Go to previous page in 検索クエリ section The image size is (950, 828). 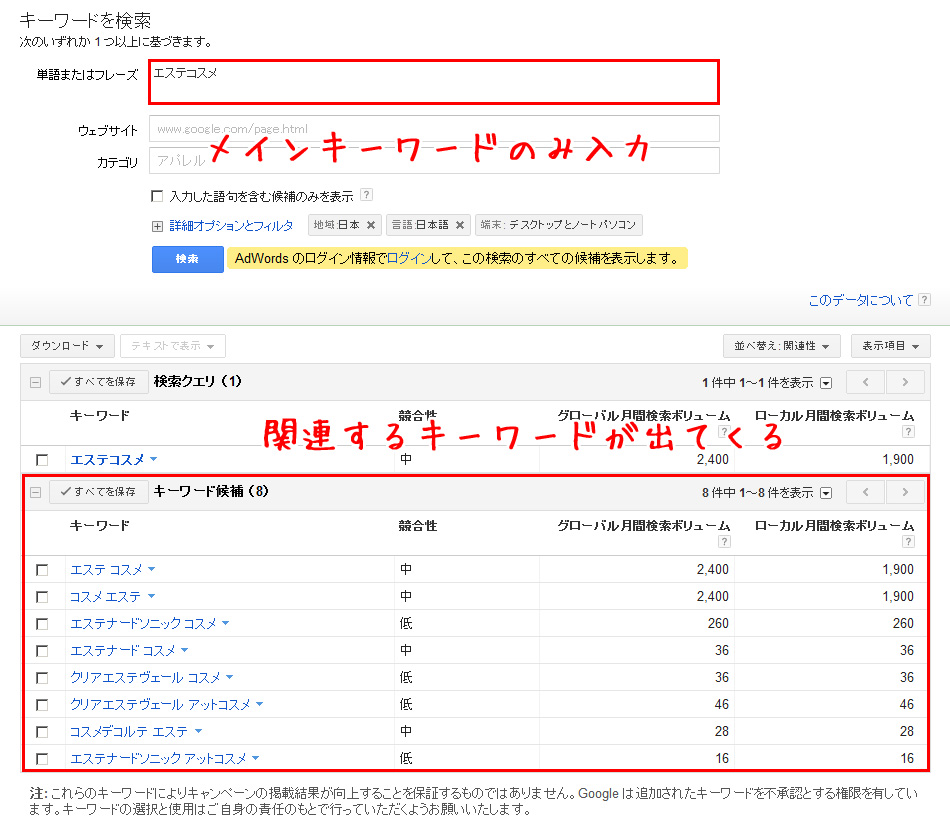(x=865, y=382)
